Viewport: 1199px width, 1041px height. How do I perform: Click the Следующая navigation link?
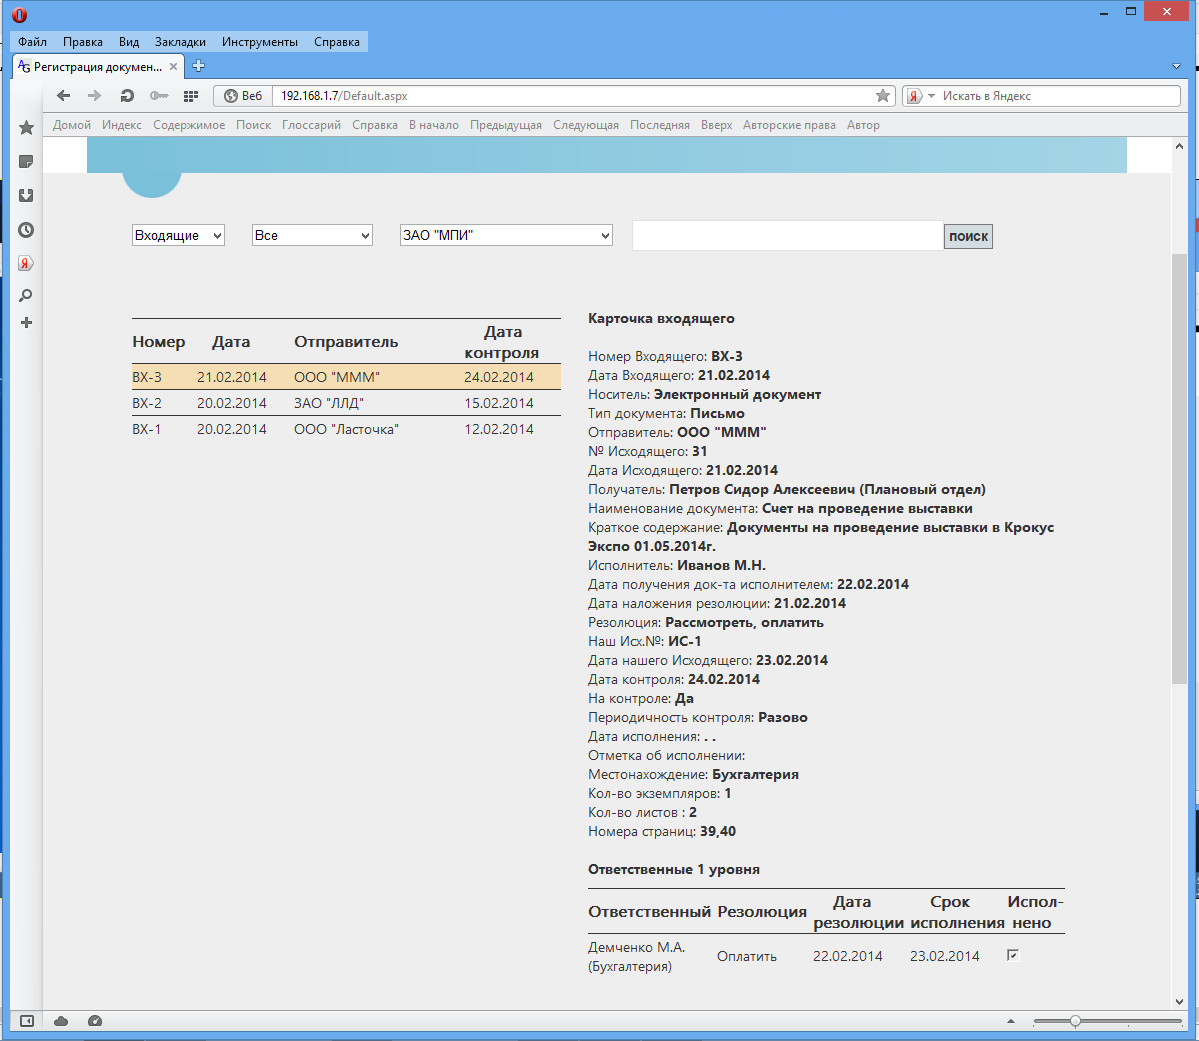(x=586, y=125)
